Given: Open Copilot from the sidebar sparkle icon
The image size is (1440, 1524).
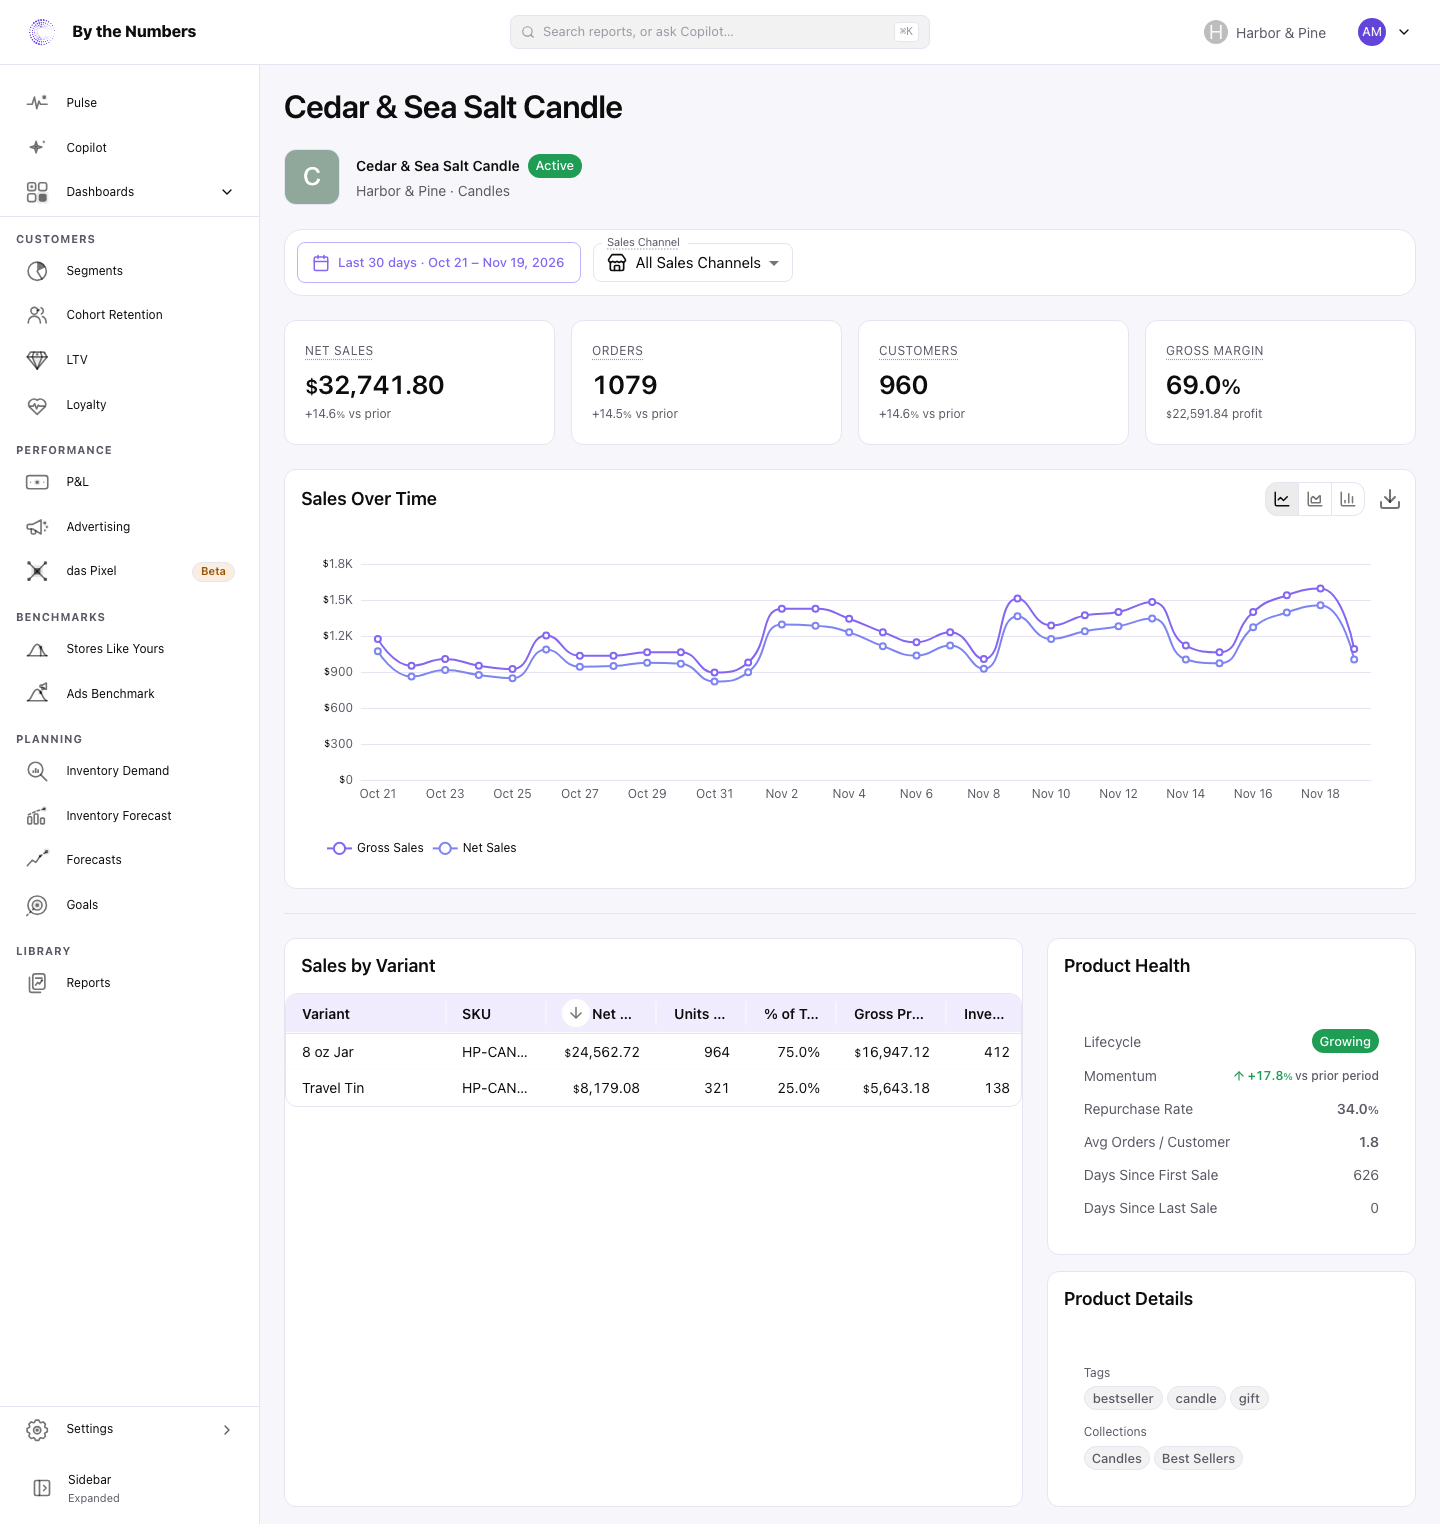Looking at the screenshot, I should click(37, 147).
